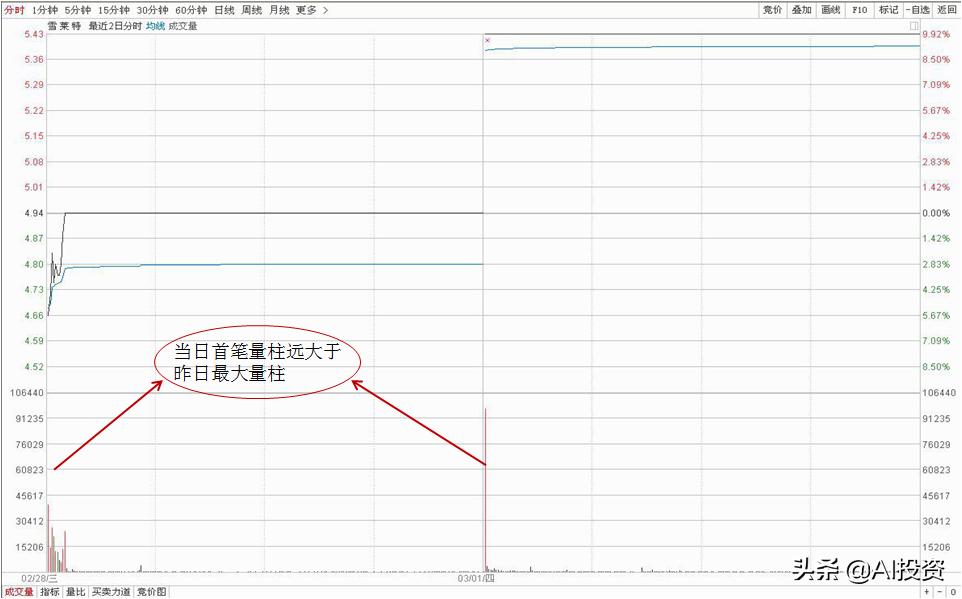
Task: Click the 5.36 price axis label
Action: coord(34,60)
